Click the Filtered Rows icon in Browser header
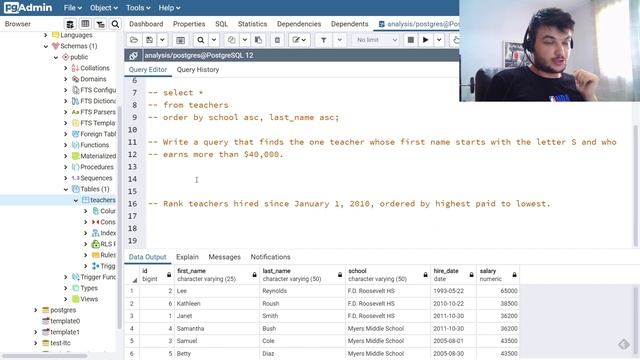Screen dimensions: 640x360 (100, 24)
